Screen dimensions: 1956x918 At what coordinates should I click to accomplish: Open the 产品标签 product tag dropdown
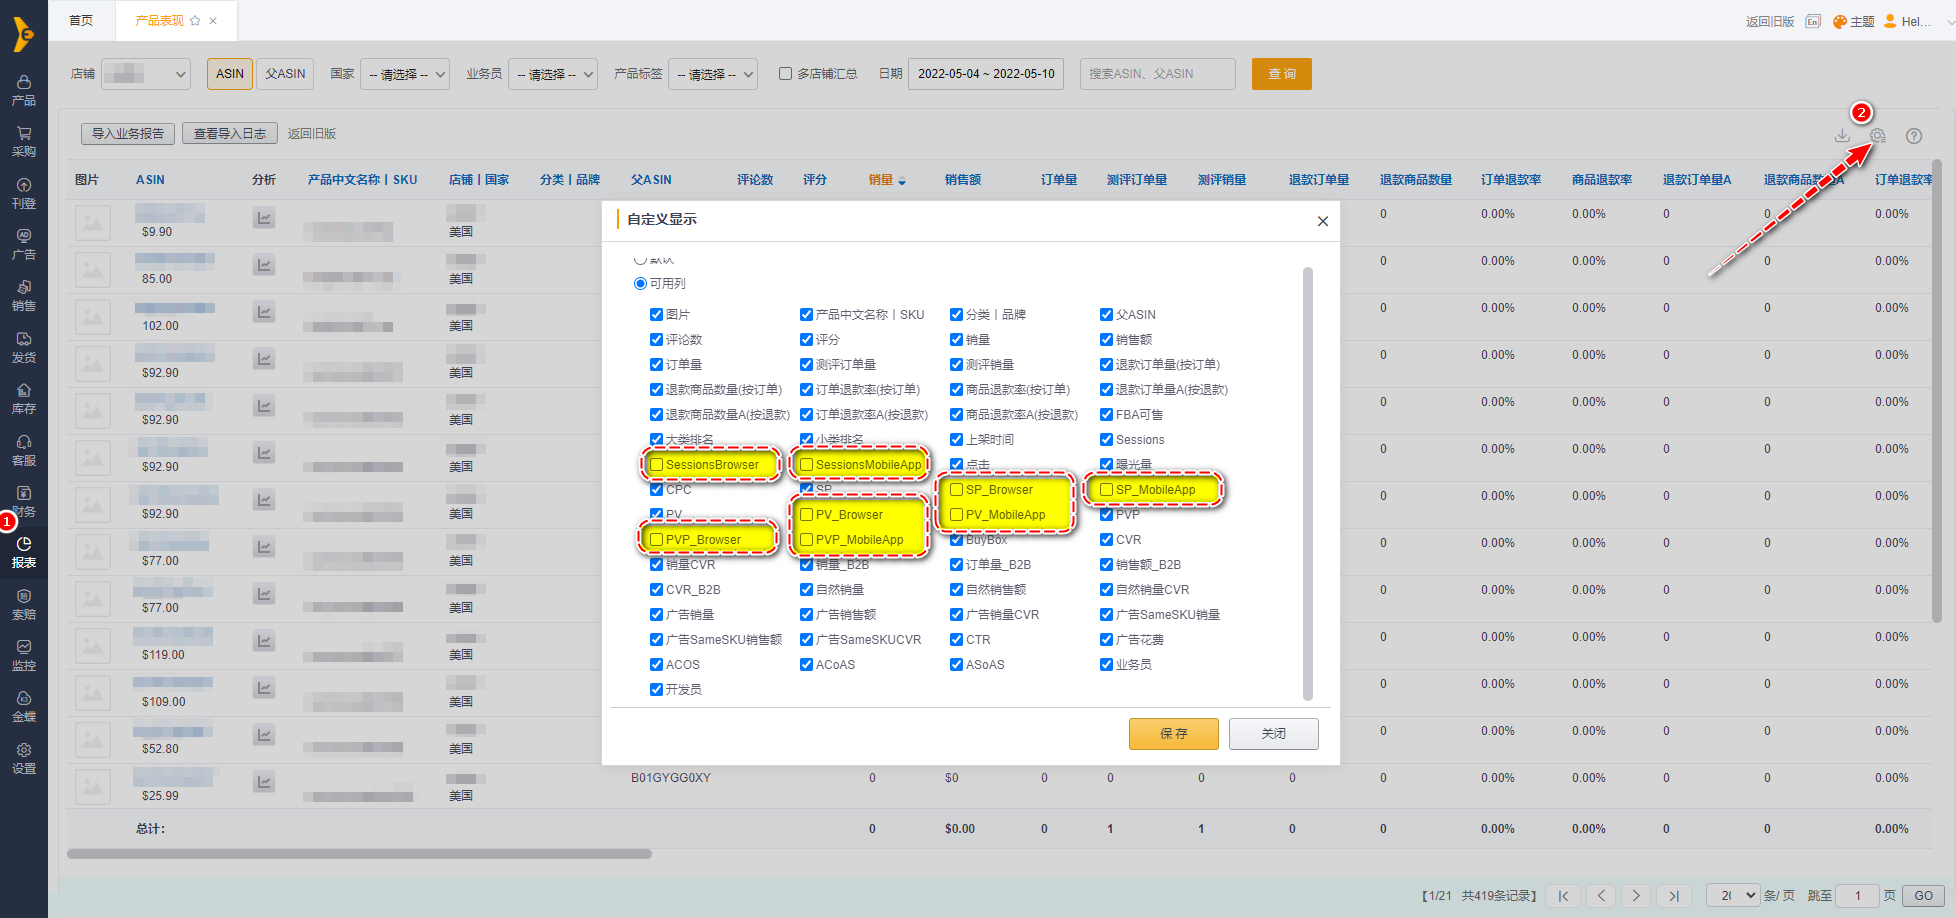click(x=713, y=74)
